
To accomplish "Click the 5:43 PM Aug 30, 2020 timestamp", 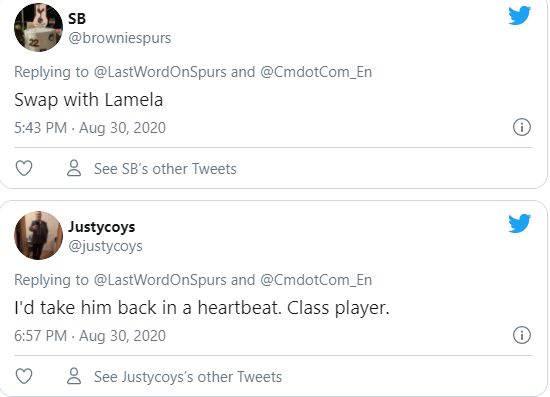I will (x=90, y=128).
